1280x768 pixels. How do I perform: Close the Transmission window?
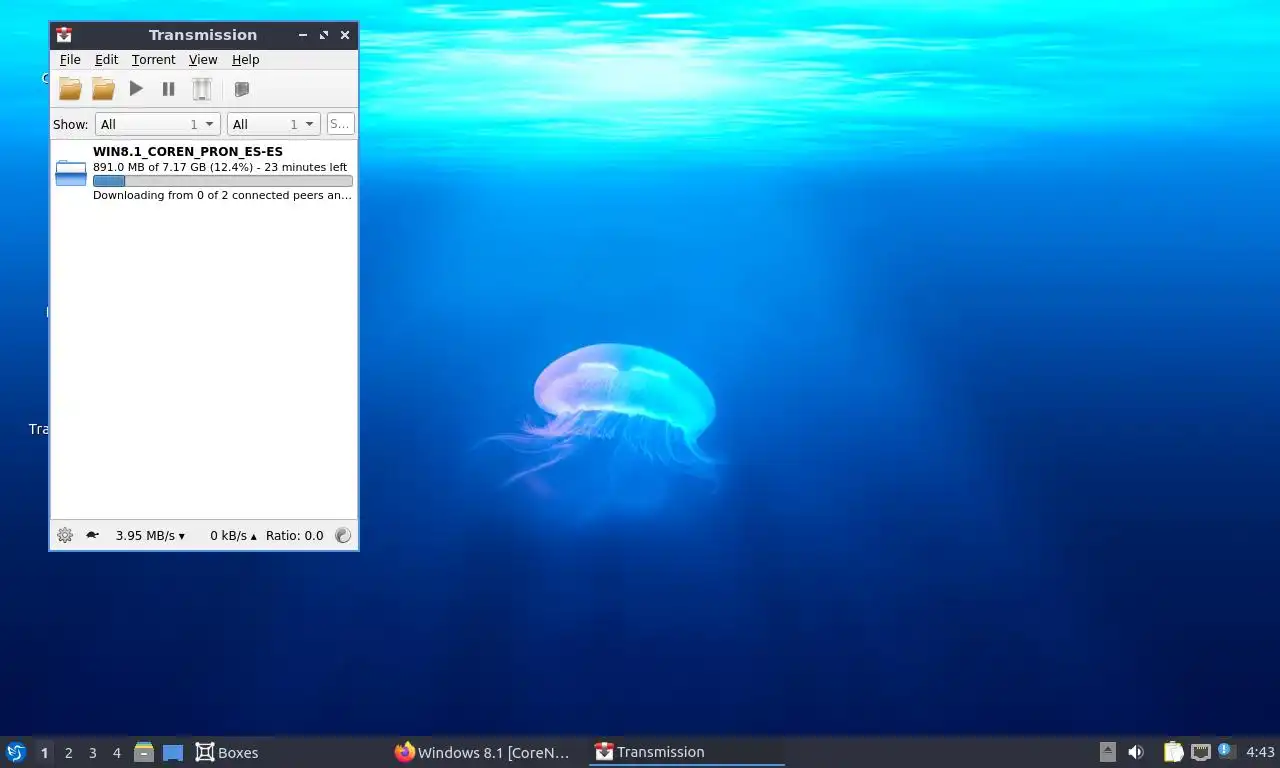(345, 35)
